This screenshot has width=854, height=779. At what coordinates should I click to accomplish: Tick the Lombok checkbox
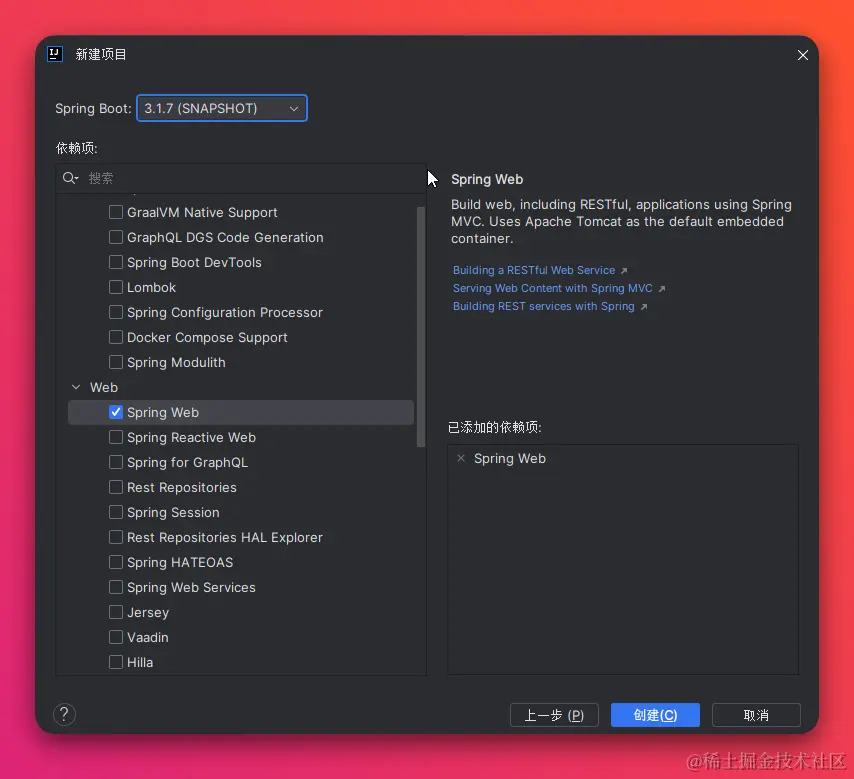click(x=115, y=287)
